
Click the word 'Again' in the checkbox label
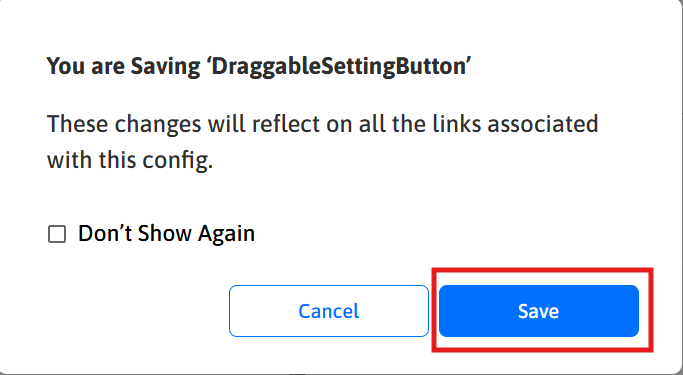point(226,234)
